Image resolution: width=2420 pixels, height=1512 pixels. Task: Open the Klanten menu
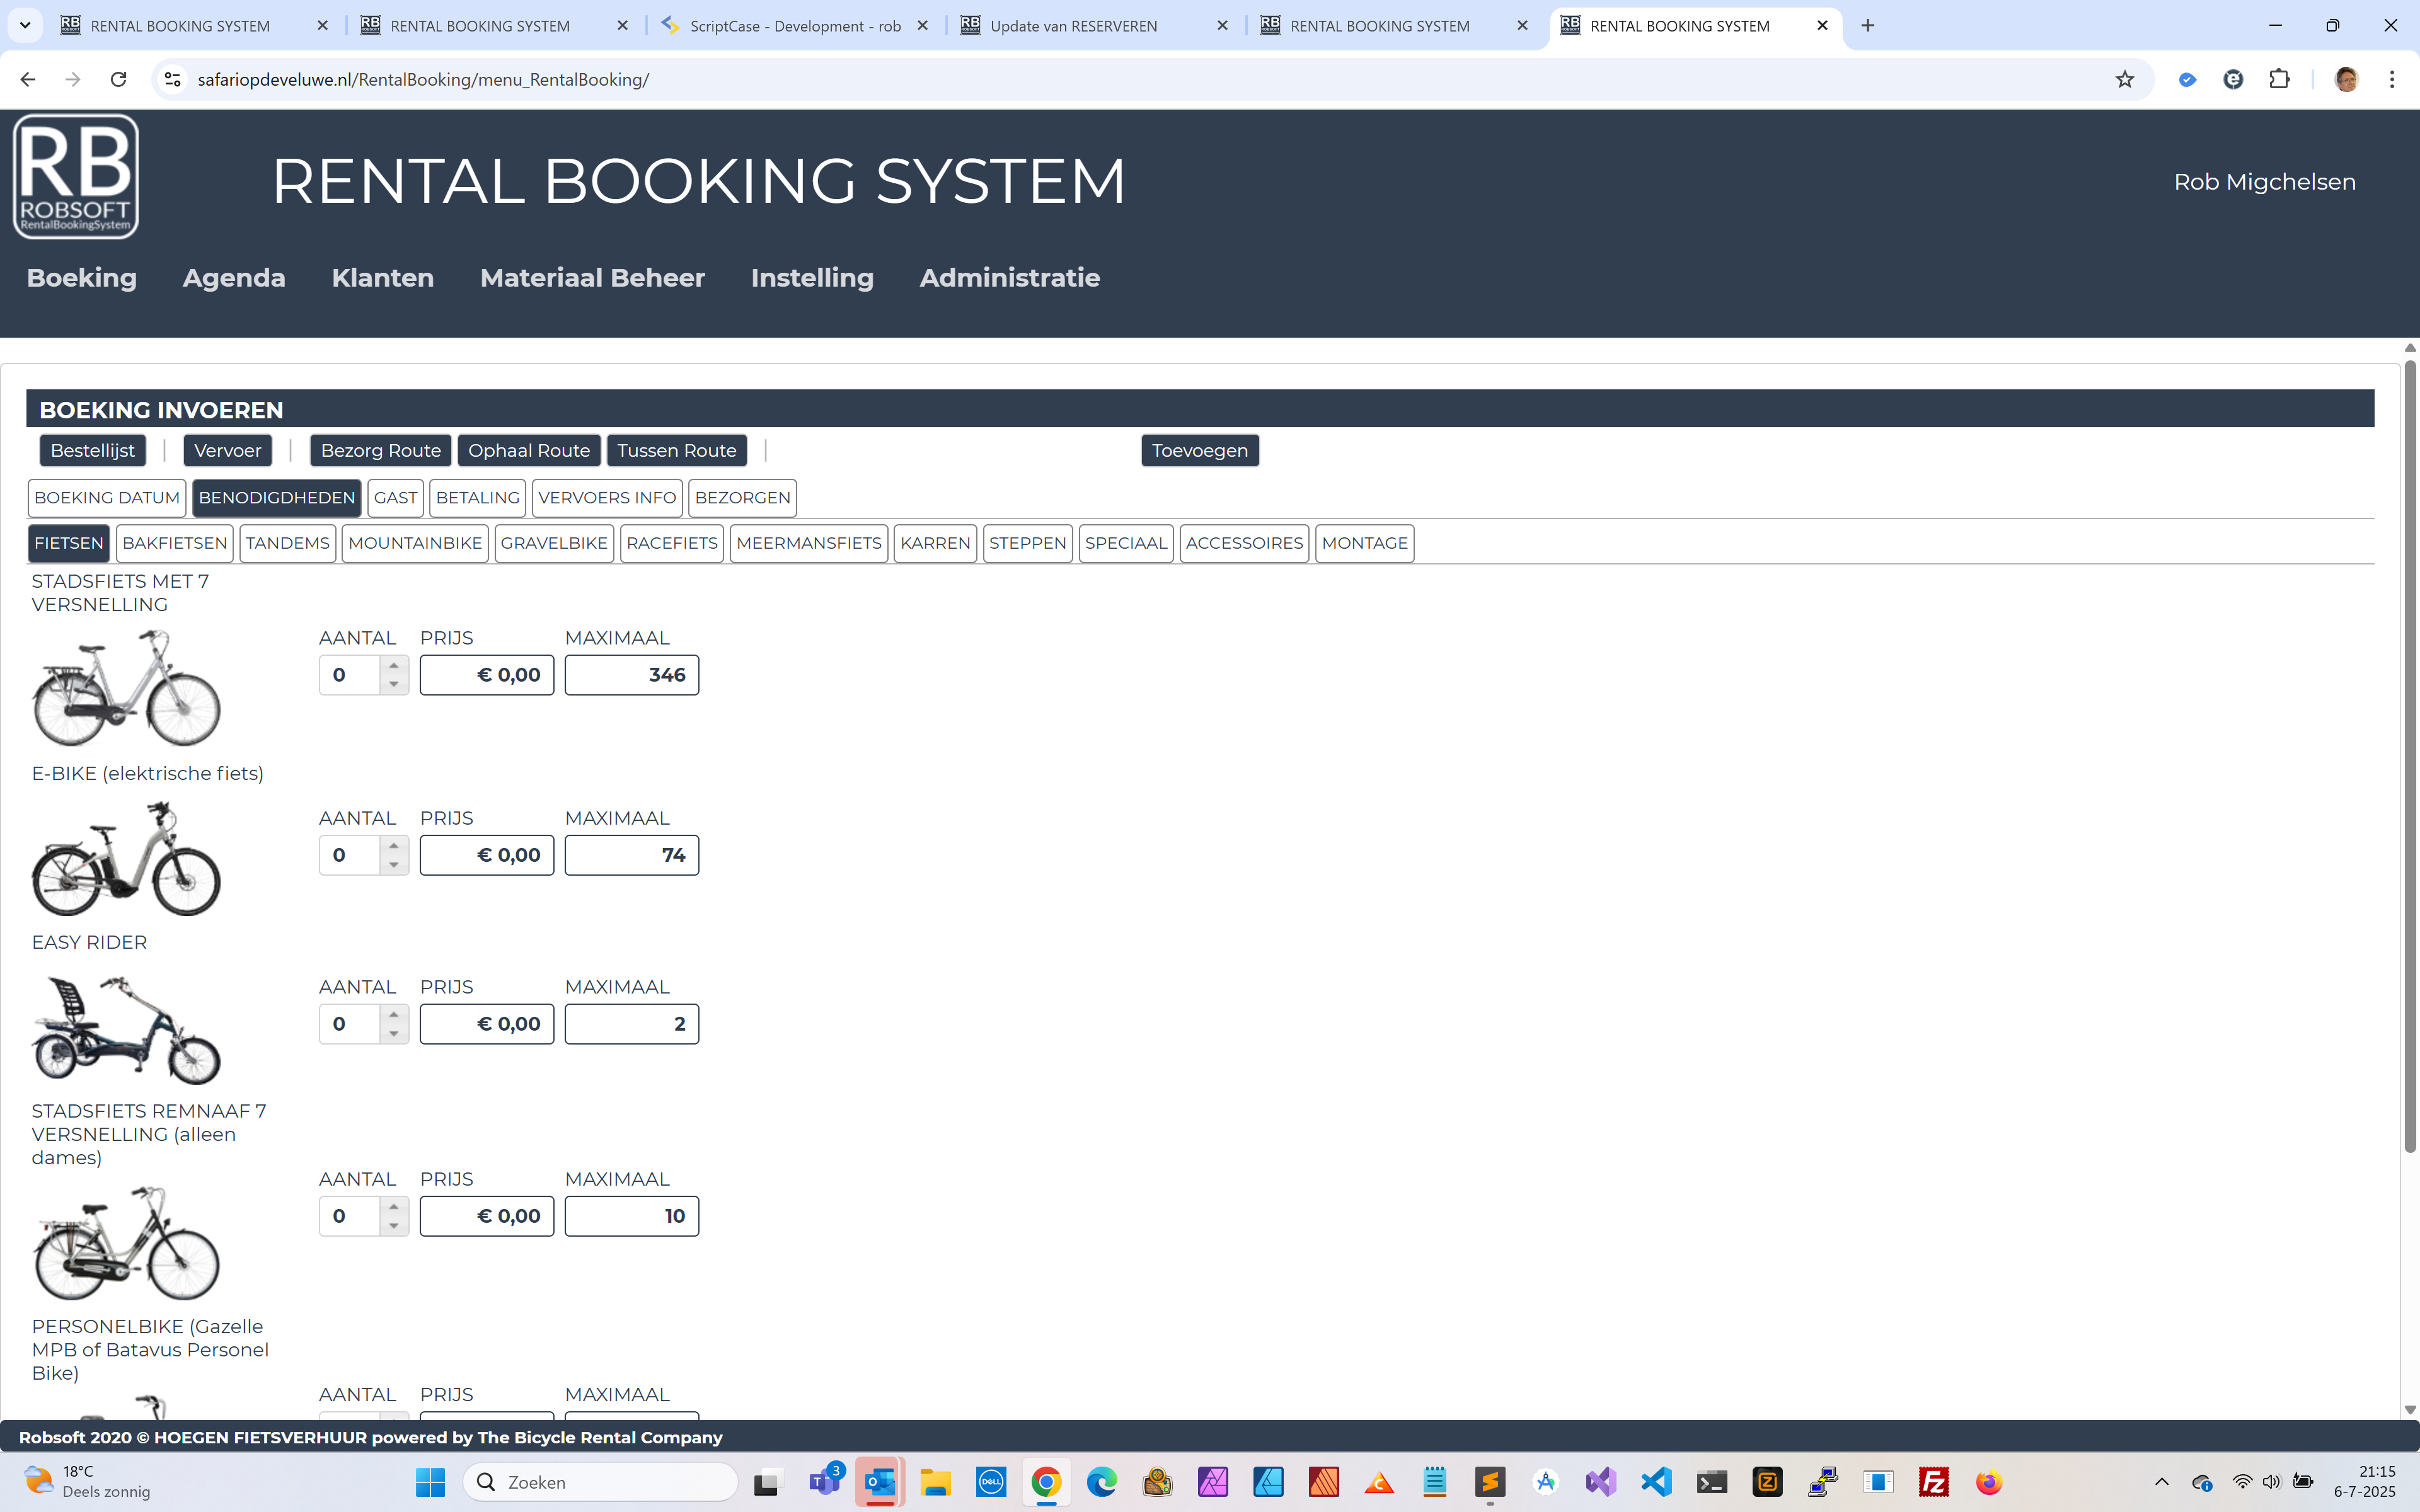tap(383, 278)
